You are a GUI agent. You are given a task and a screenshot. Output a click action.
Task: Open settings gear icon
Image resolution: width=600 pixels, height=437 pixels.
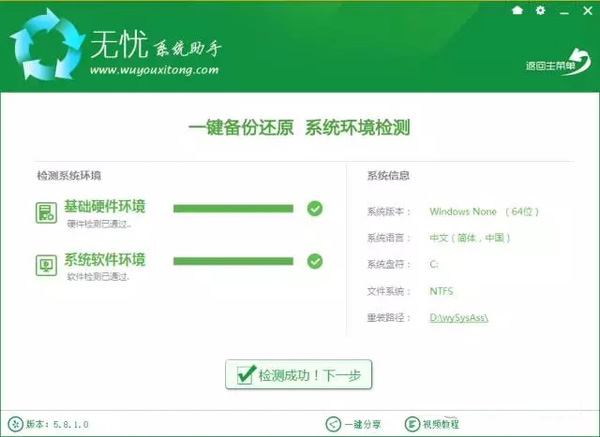click(540, 10)
